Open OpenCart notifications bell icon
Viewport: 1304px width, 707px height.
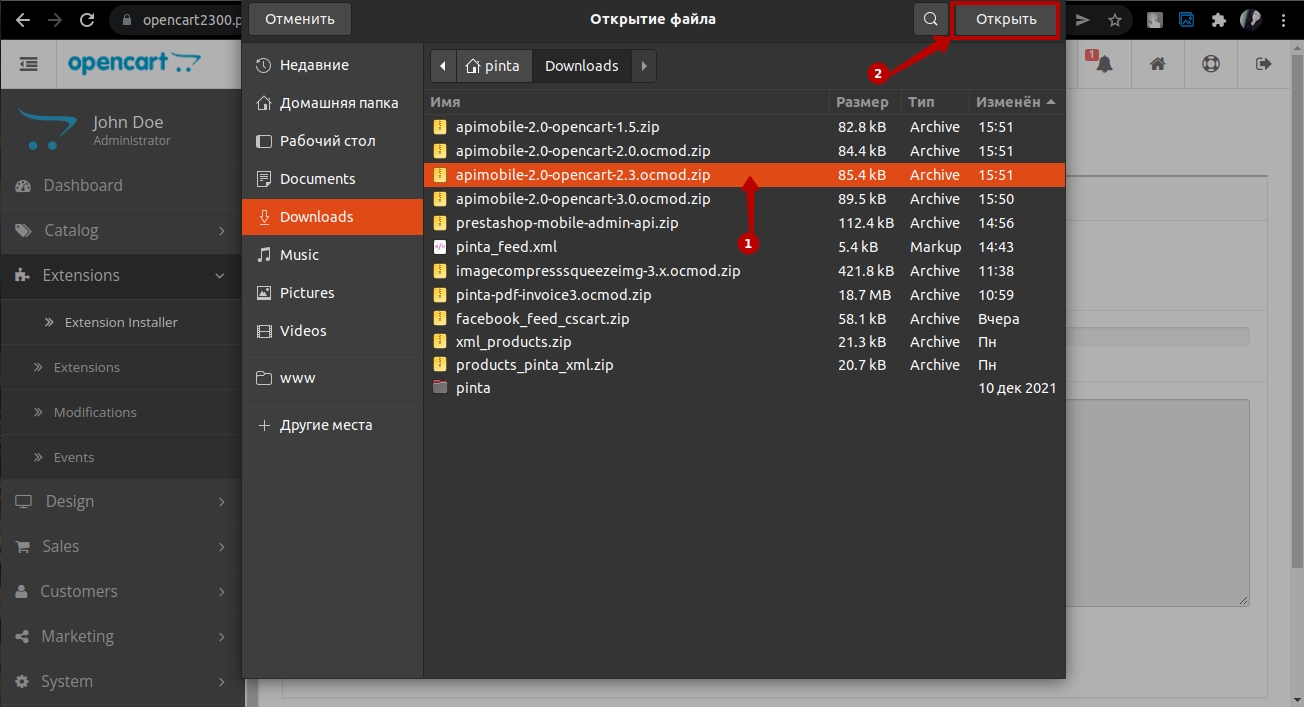coord(1103,64)
